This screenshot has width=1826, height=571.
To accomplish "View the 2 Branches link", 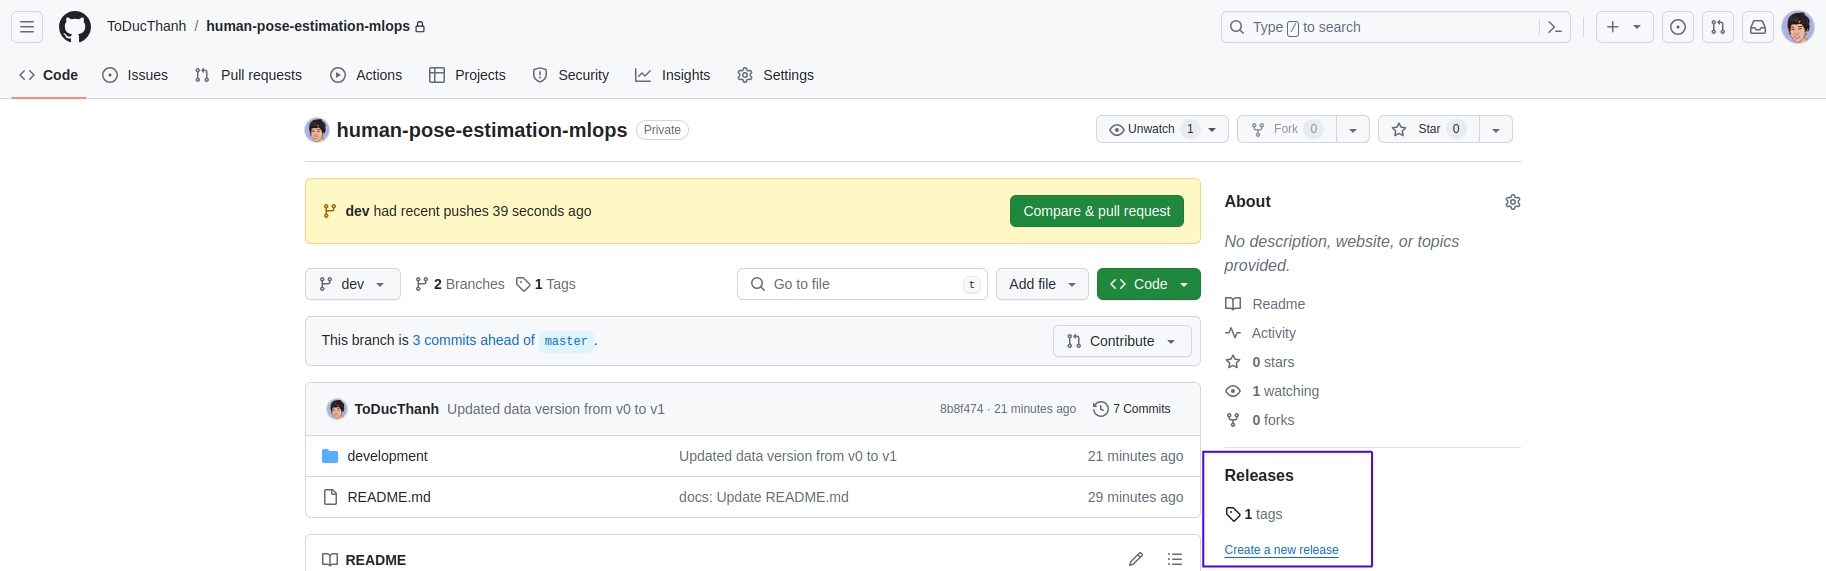I will [460, 284].
